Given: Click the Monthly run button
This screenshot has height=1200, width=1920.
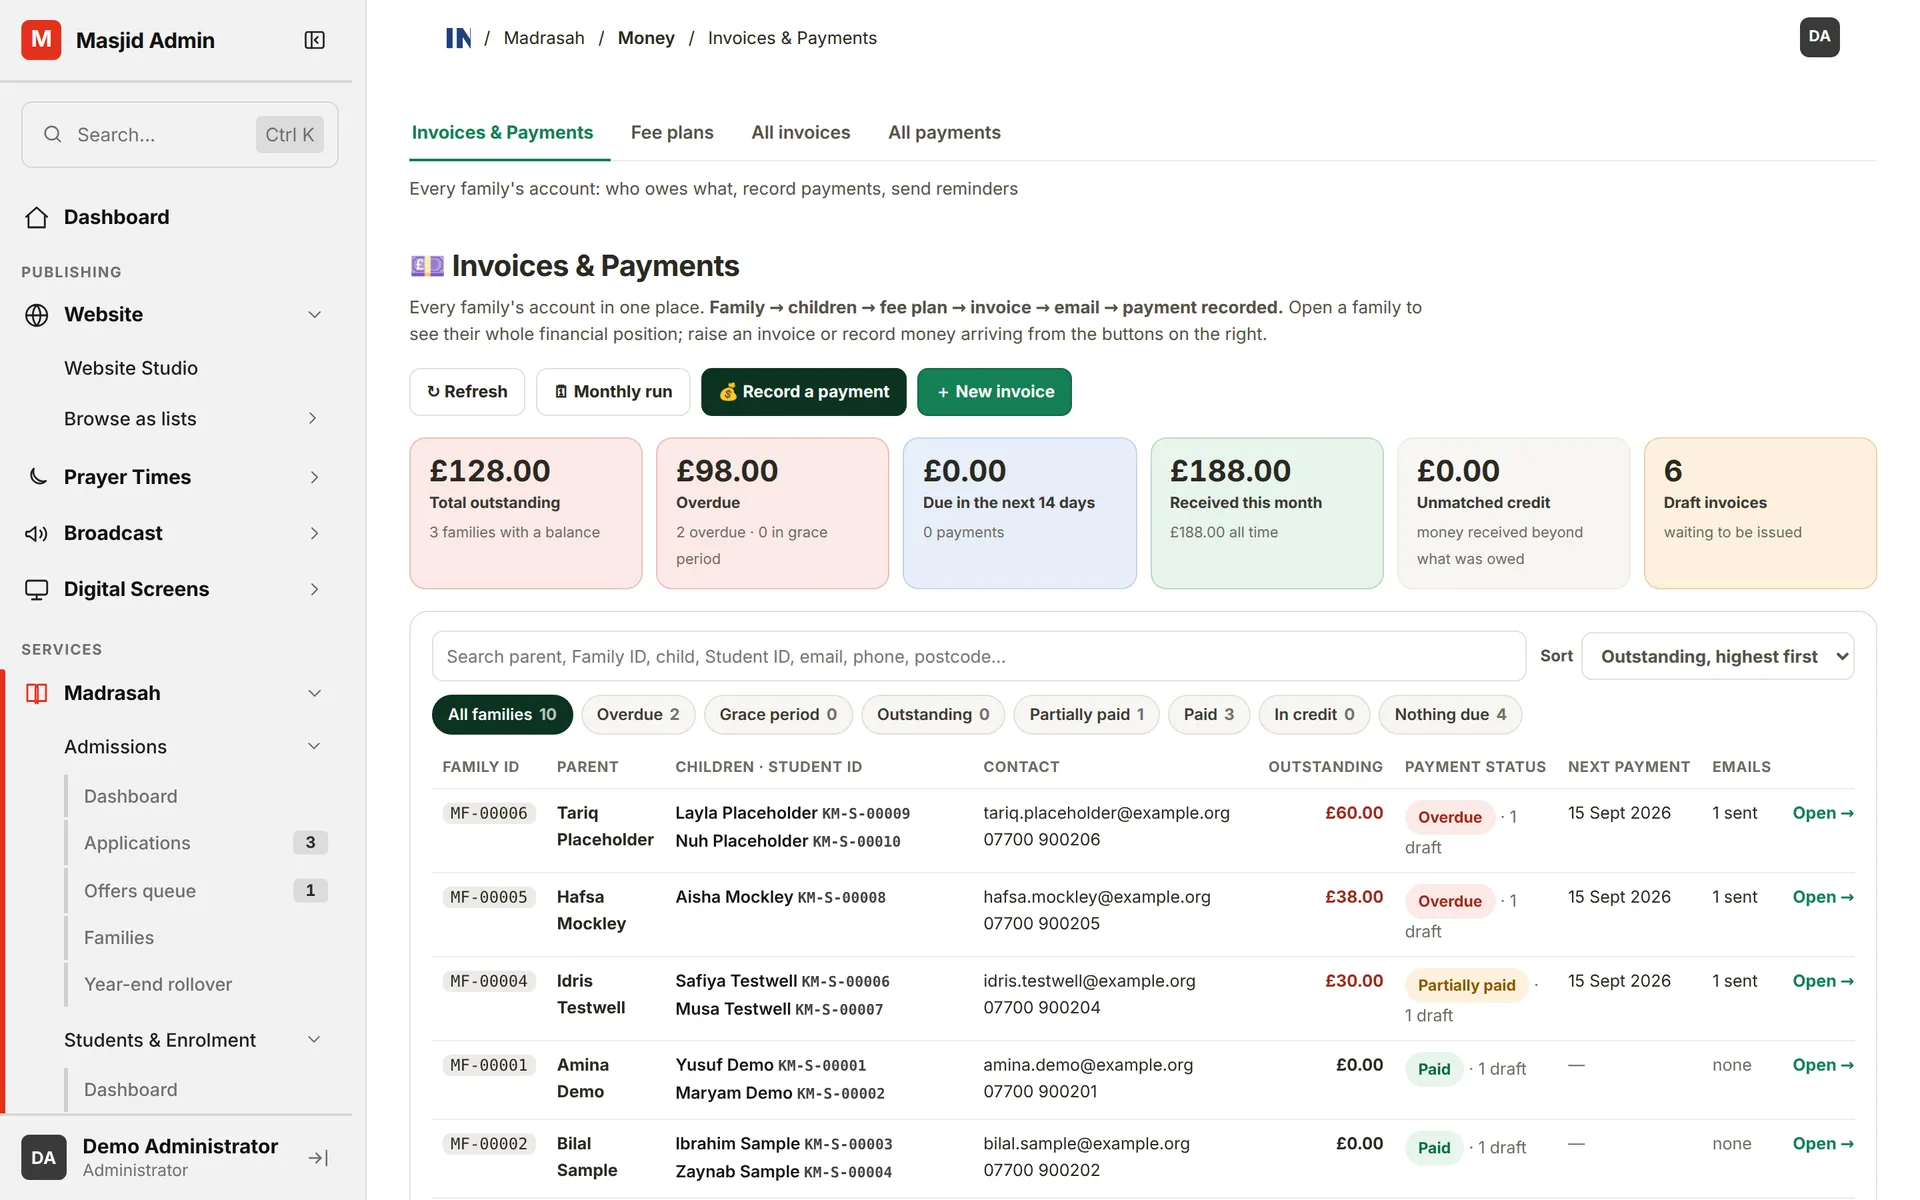Looking at the screenshot, I should click(x=613, y=391).
